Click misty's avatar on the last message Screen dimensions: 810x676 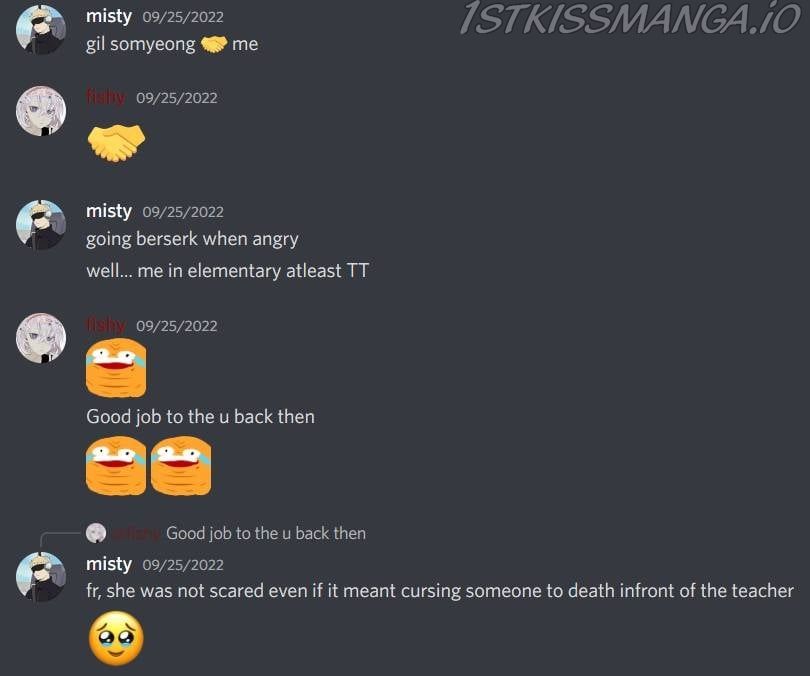tap(41, 577)
